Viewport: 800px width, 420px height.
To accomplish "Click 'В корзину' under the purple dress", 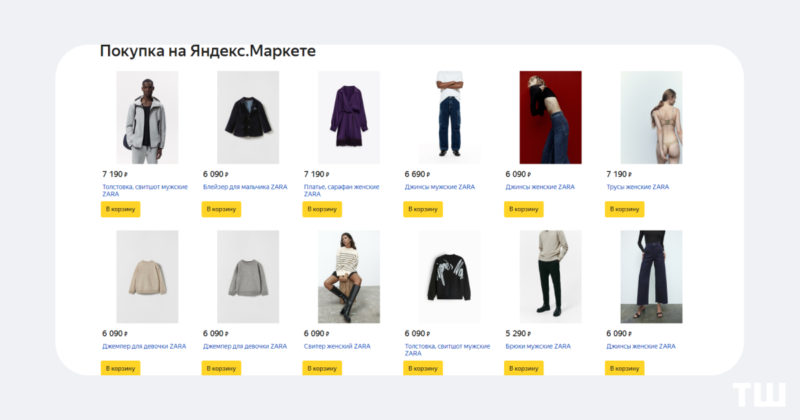I will (x=322, y=209).
